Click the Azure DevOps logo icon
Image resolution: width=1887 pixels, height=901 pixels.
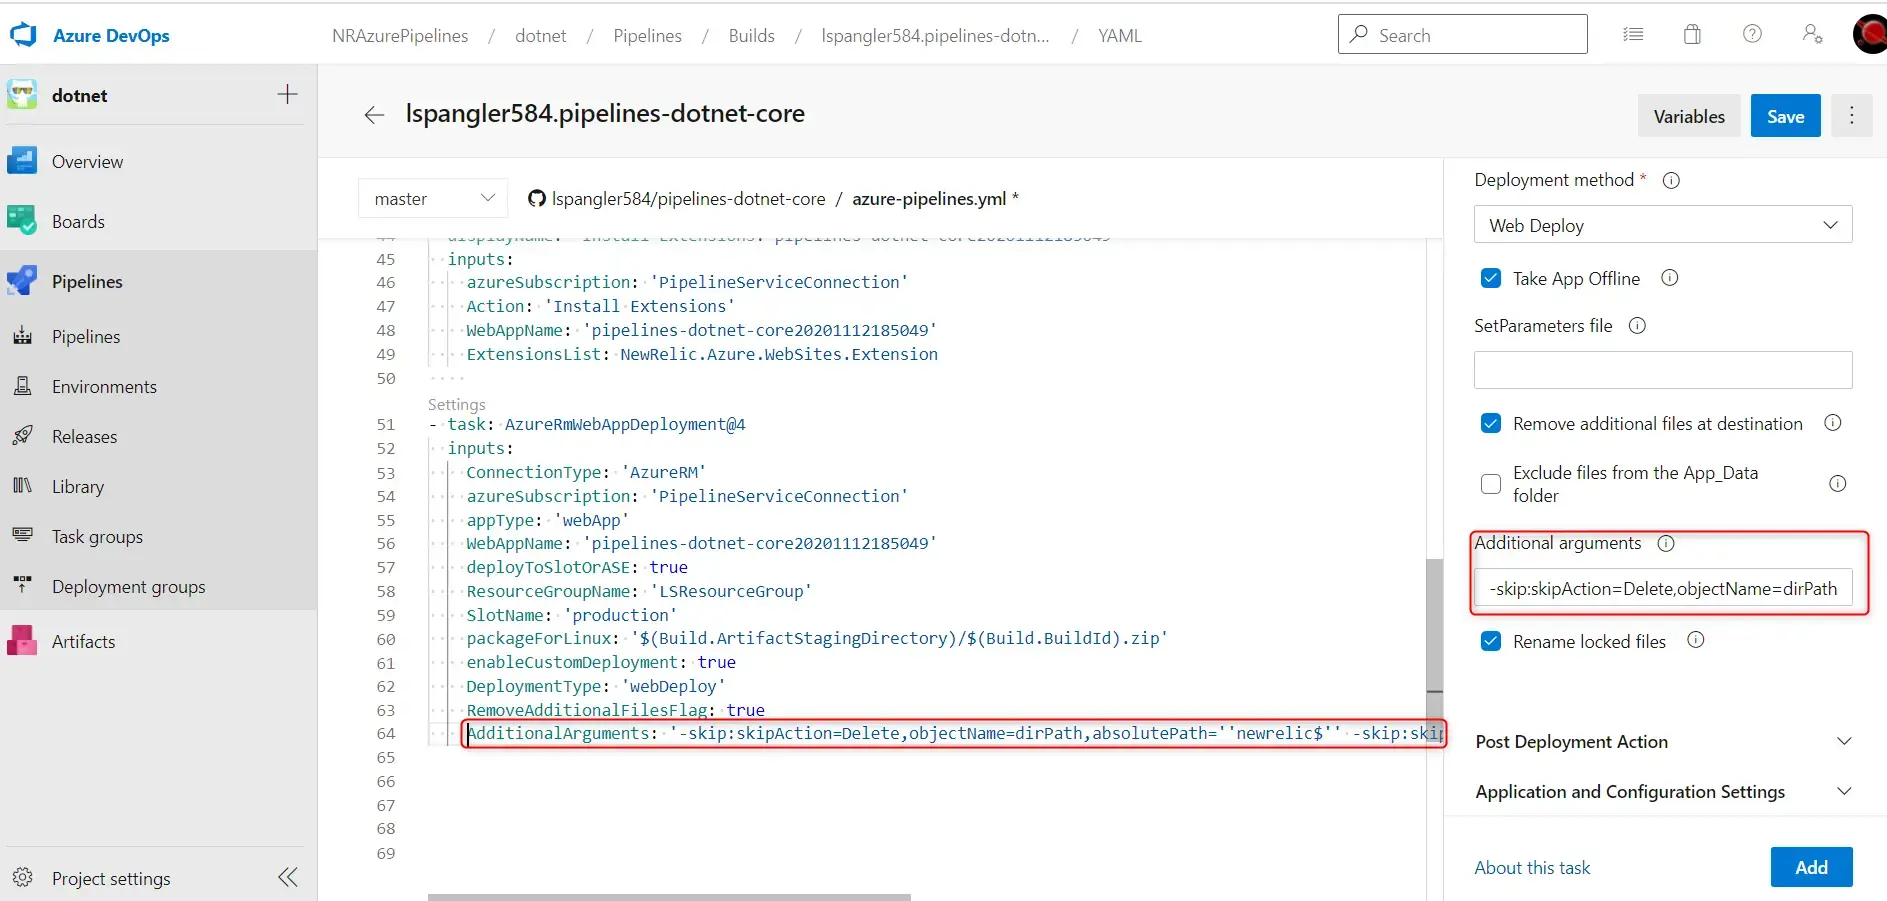pos(23,35)
